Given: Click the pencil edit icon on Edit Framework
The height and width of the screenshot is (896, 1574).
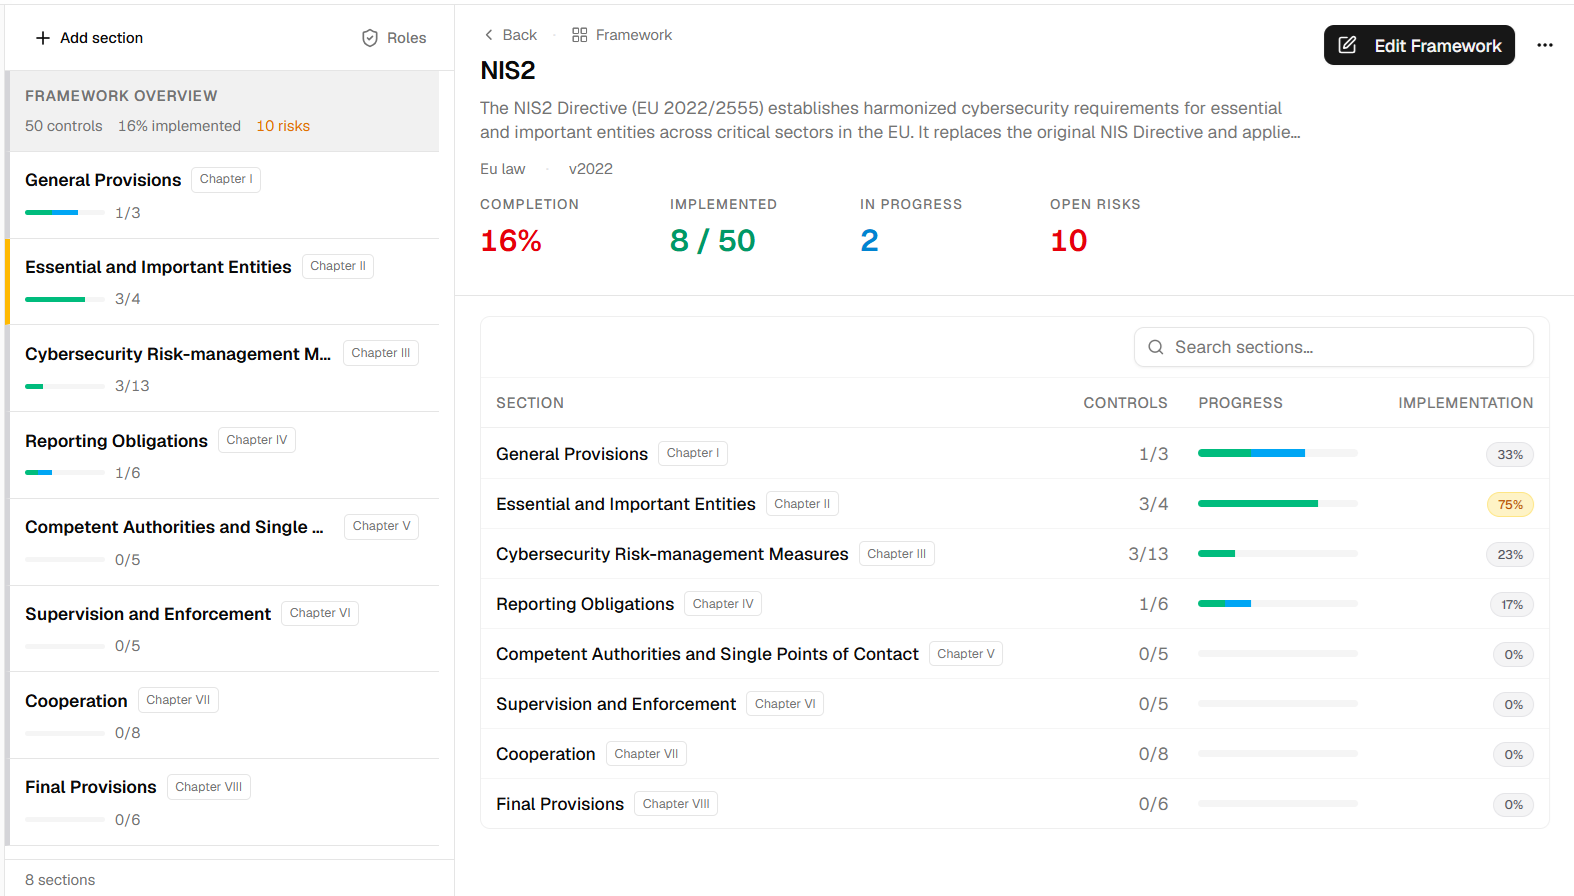Looking at the screenshot, I should (x=1348, y=45).
